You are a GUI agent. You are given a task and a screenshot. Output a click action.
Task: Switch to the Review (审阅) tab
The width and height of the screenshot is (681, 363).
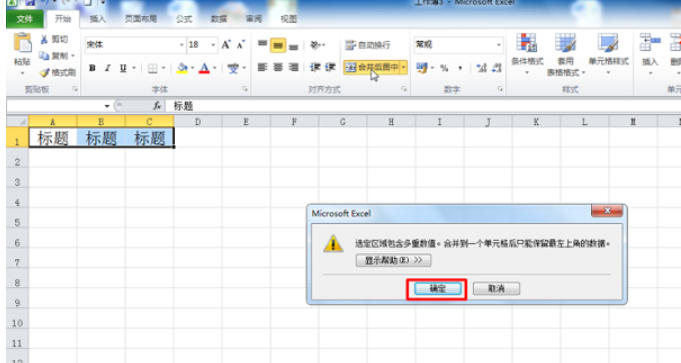pos(254,19)
